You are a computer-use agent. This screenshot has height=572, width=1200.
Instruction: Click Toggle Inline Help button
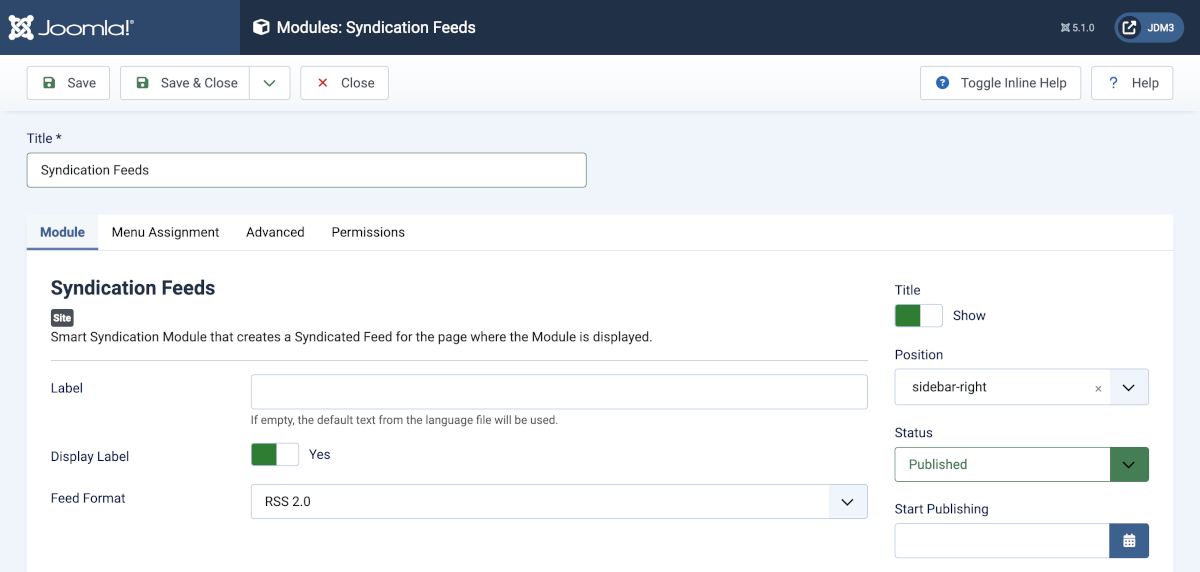pos(1001,83)
